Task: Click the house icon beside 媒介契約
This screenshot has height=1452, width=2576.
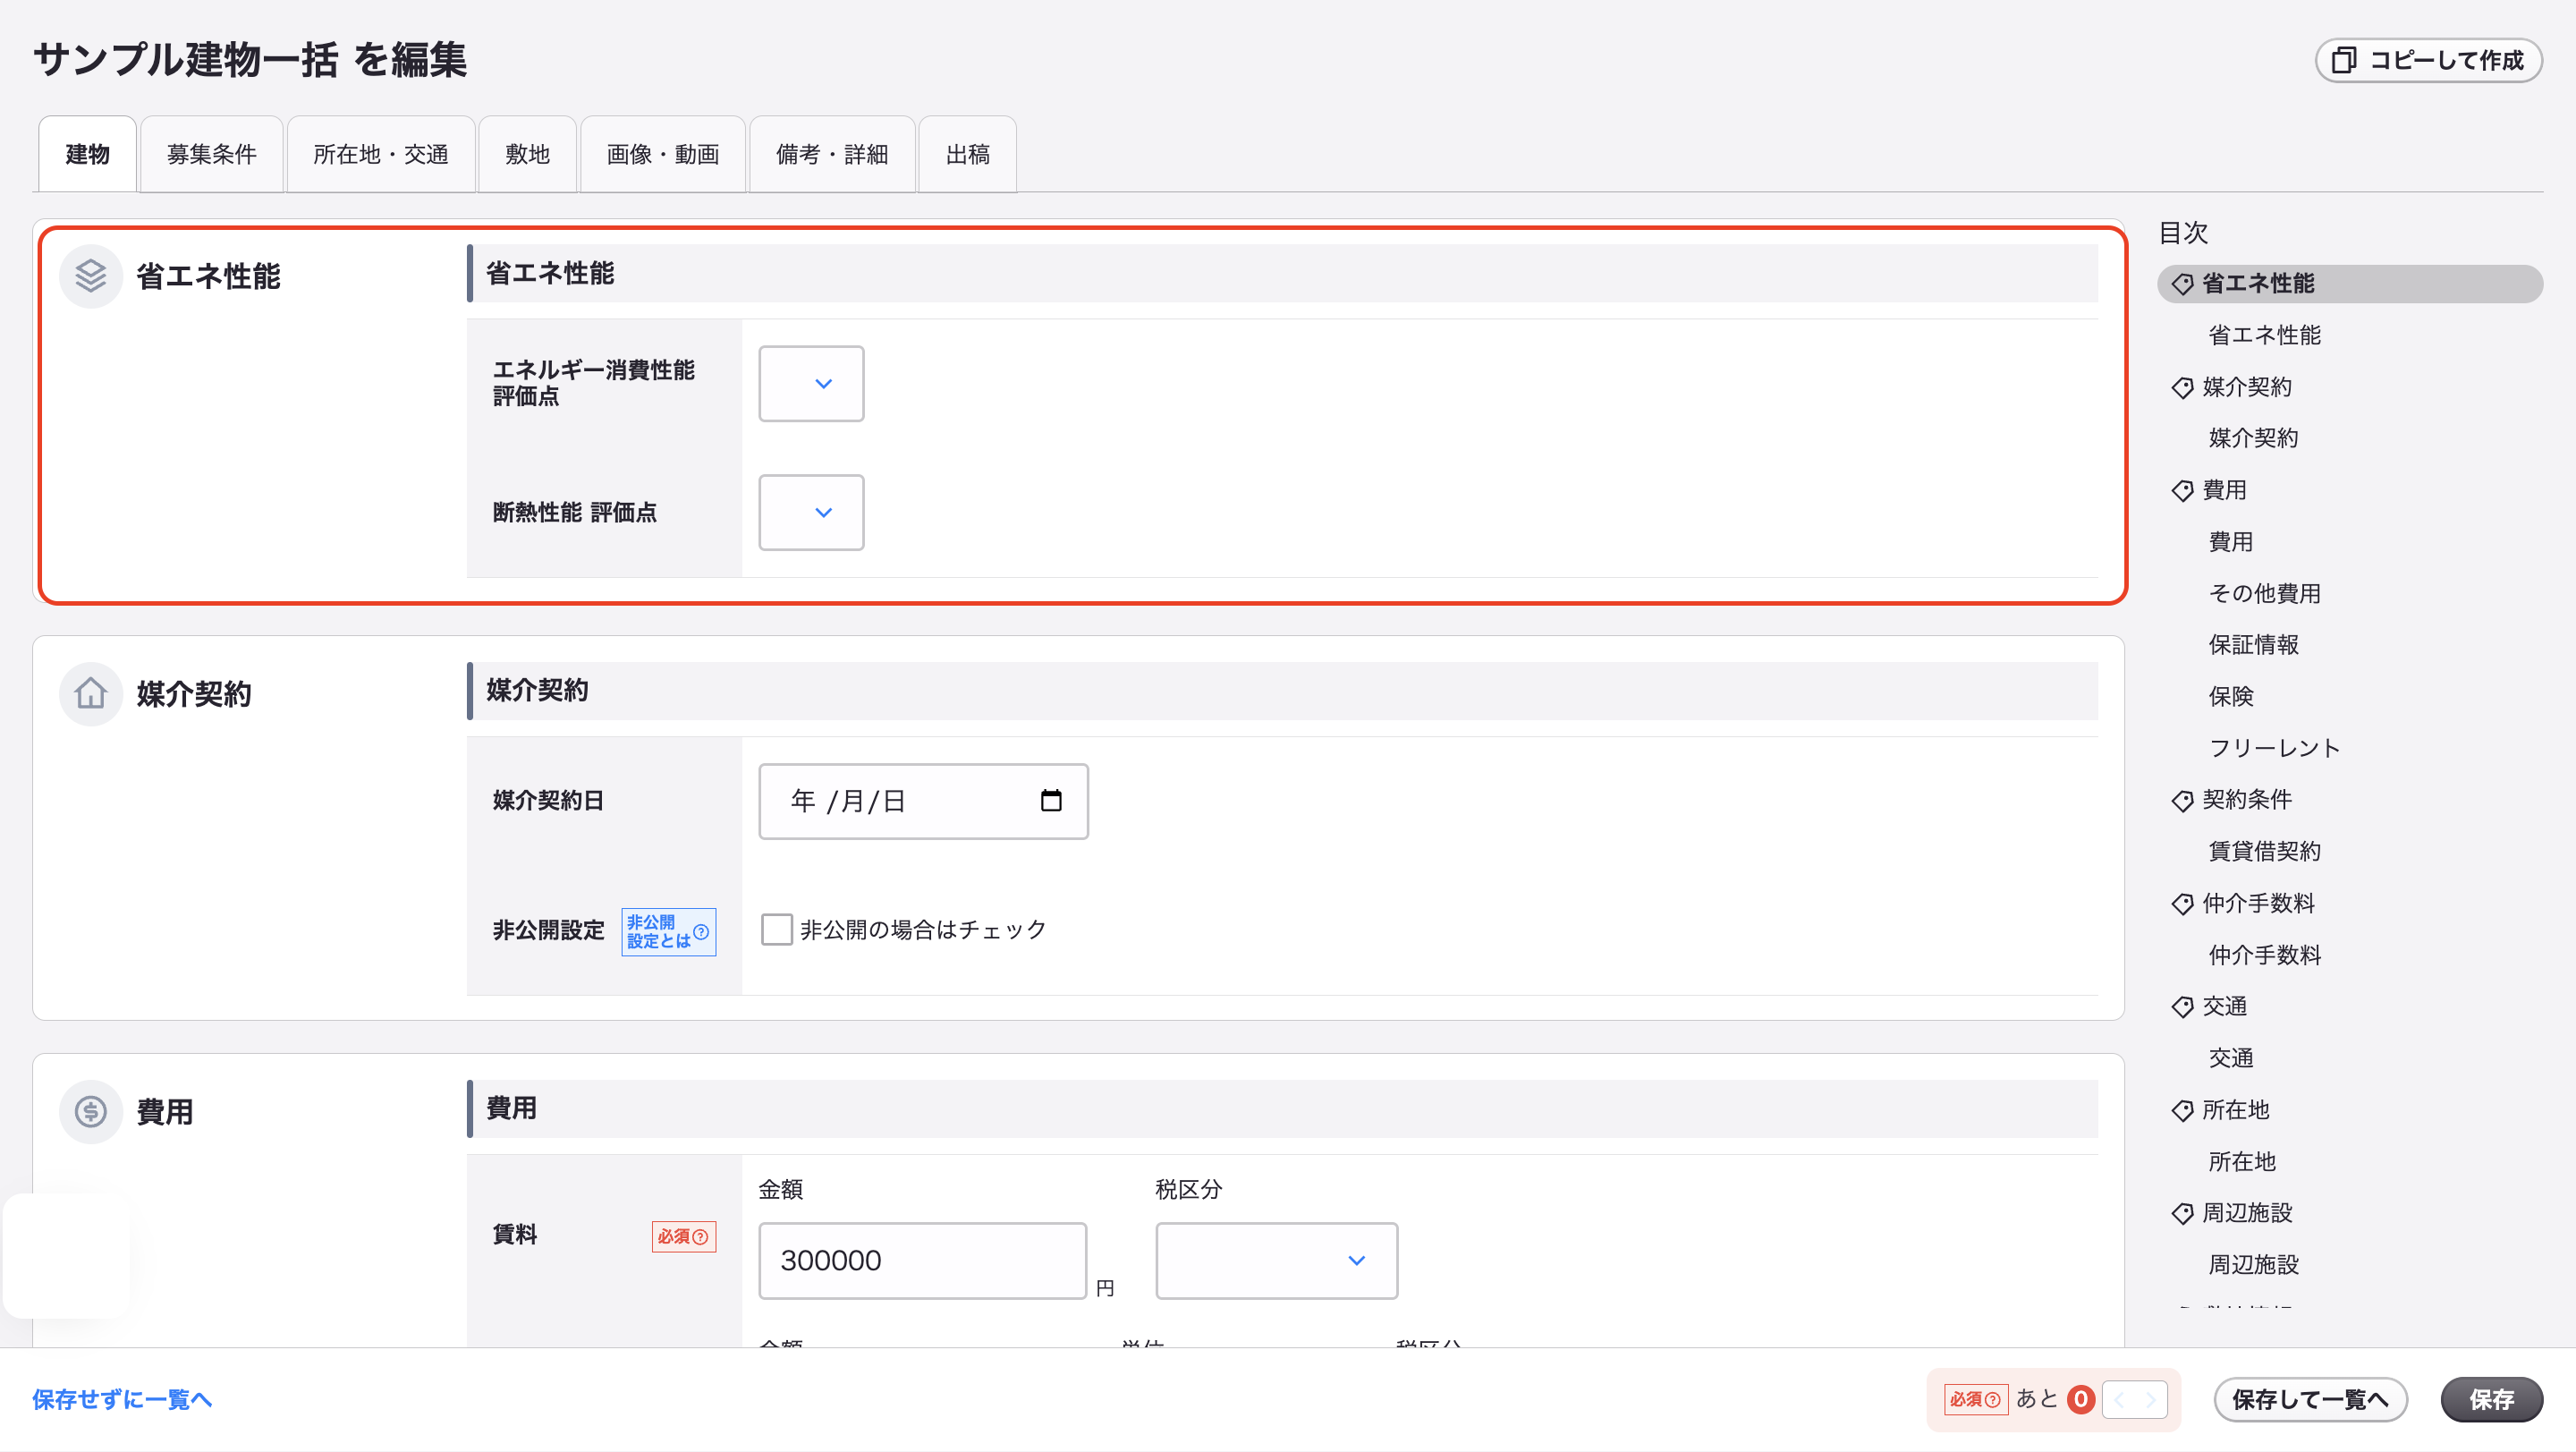Action: pos(90,693)
